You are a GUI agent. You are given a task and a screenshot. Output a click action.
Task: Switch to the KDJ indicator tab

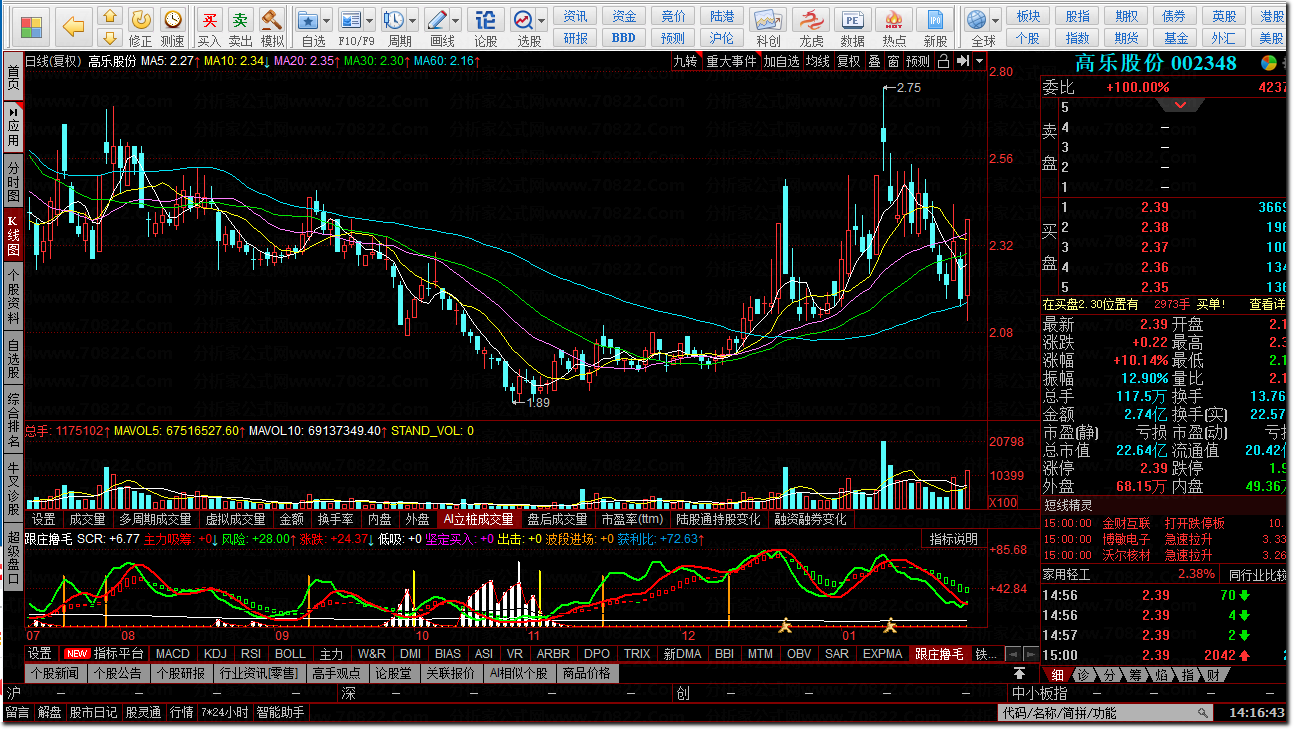coord(215,654)
